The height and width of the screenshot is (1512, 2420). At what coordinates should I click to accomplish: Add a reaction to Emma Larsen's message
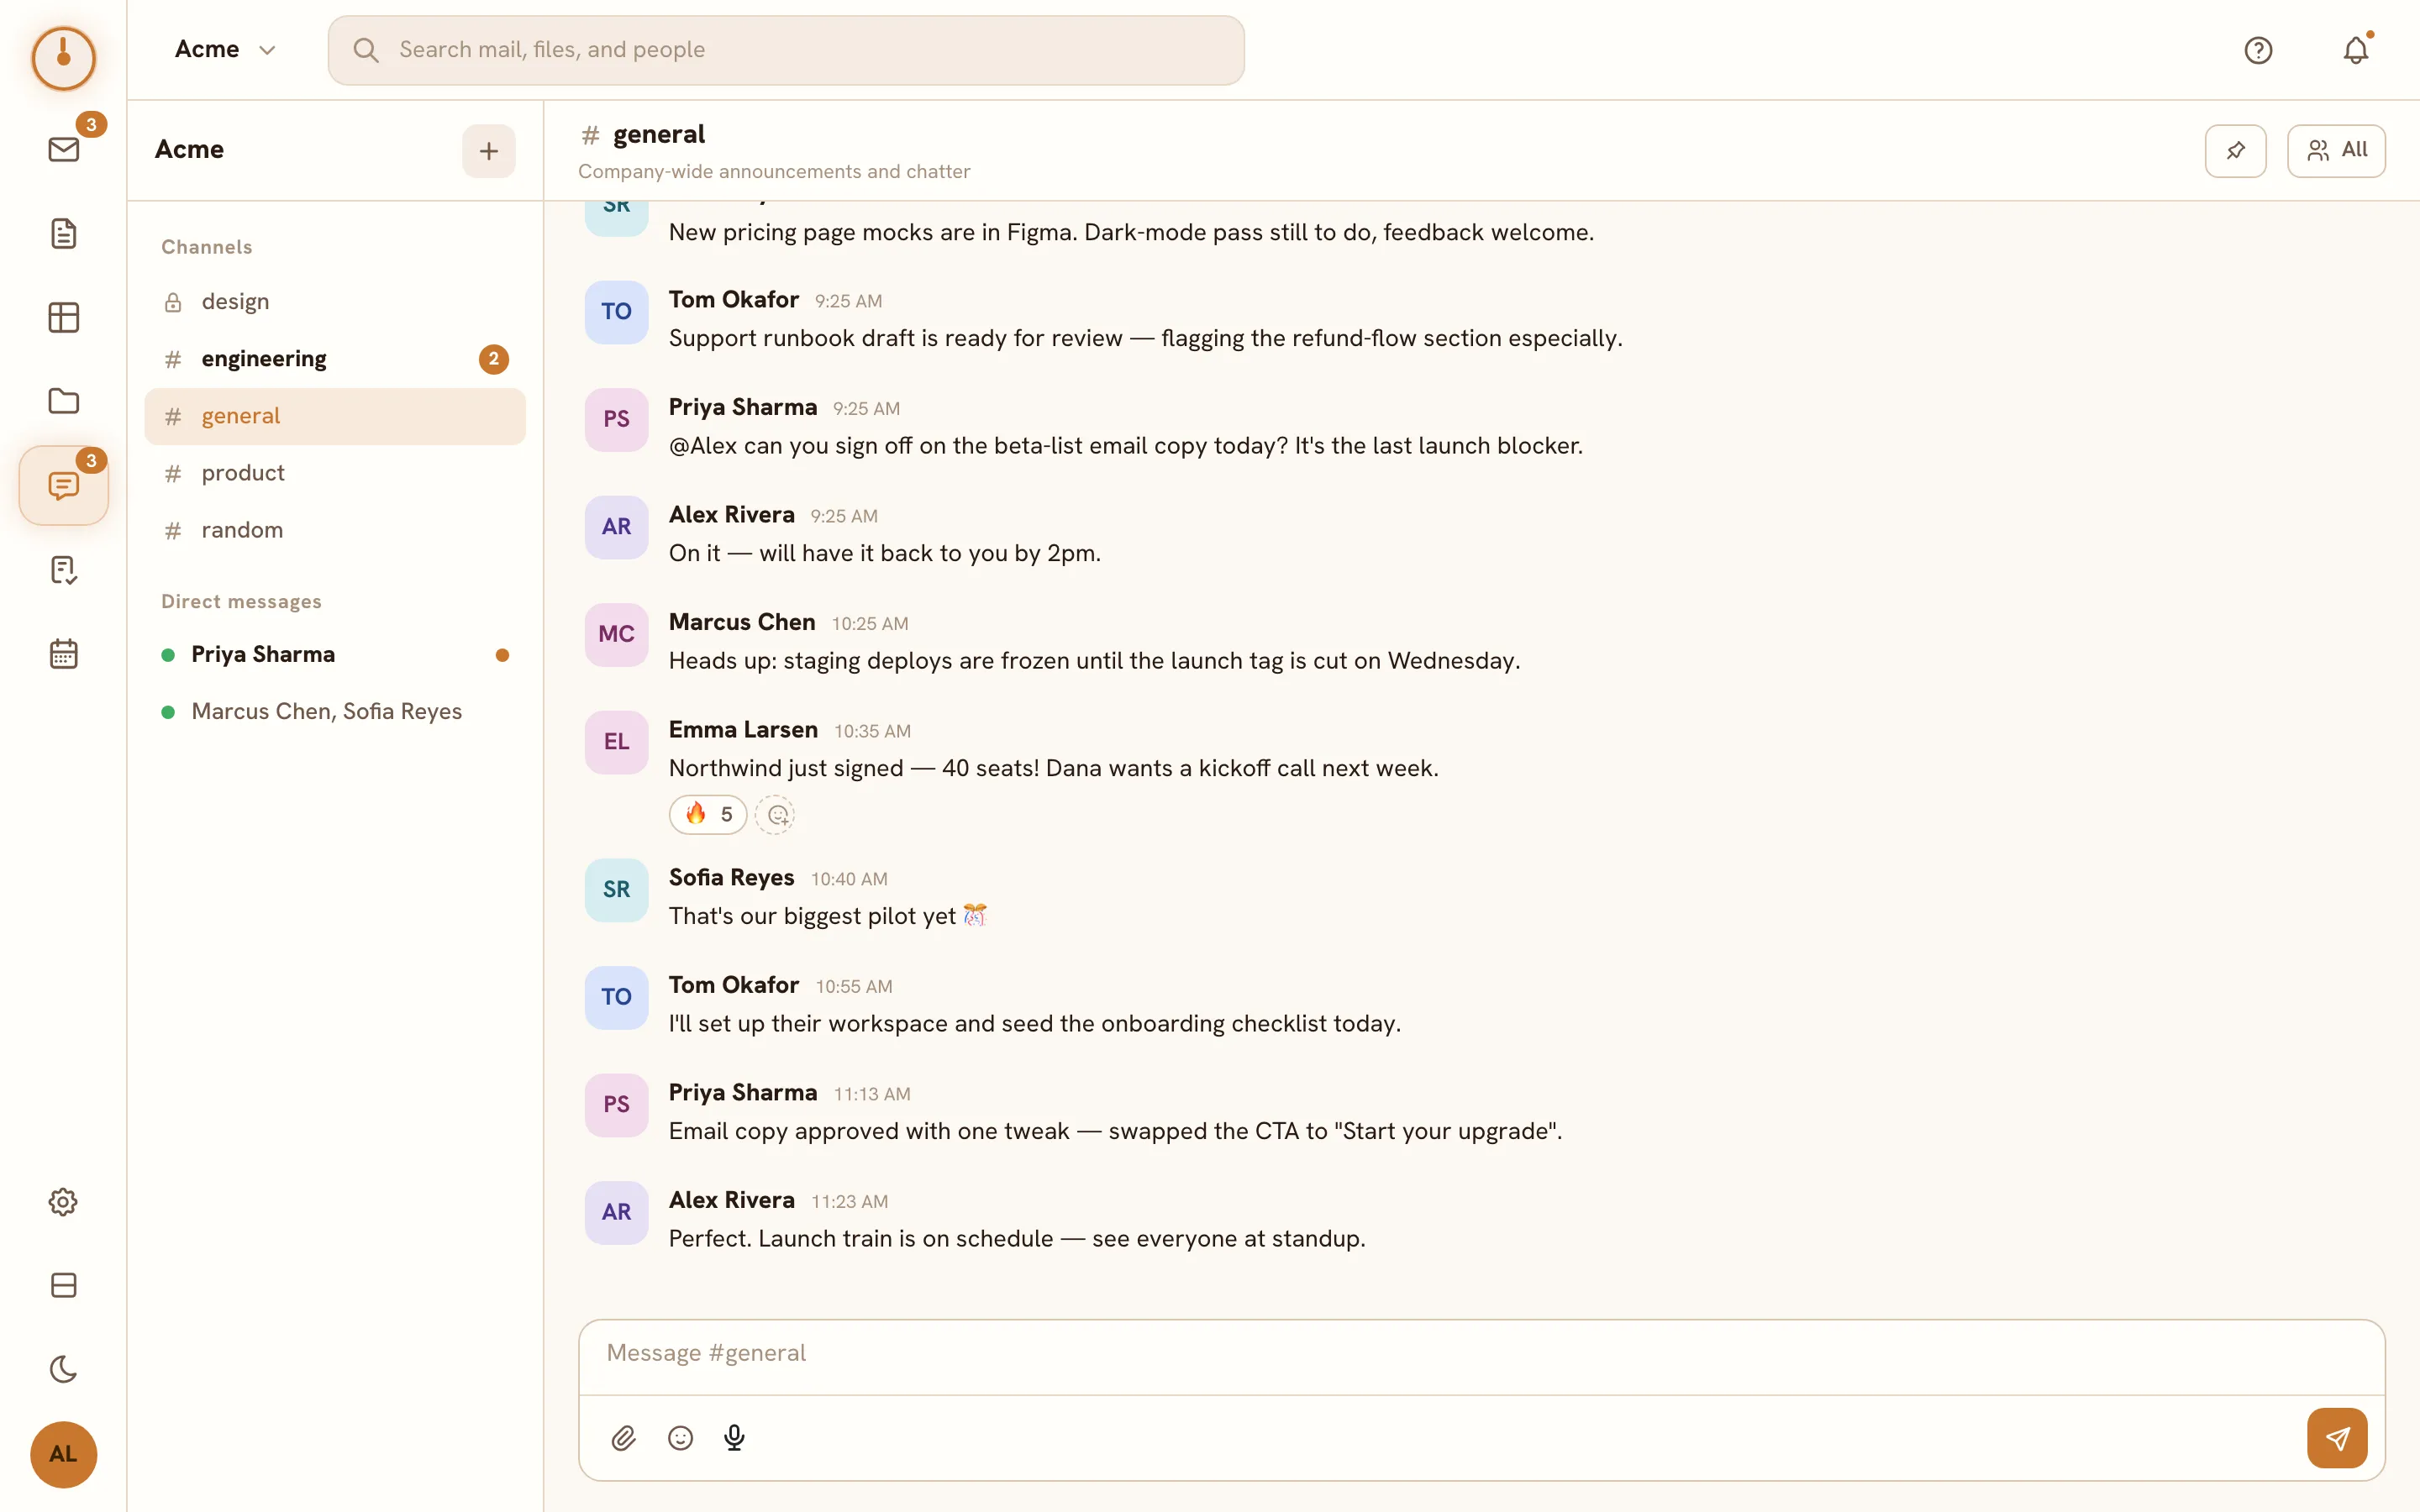pos(776,815)
